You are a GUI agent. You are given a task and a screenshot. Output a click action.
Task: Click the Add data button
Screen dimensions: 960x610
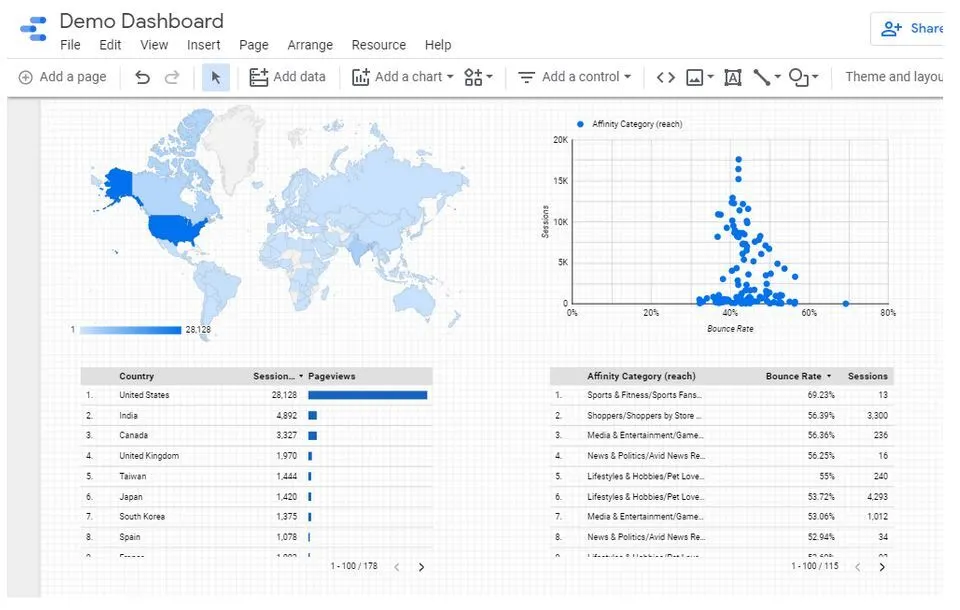[287, 77]
